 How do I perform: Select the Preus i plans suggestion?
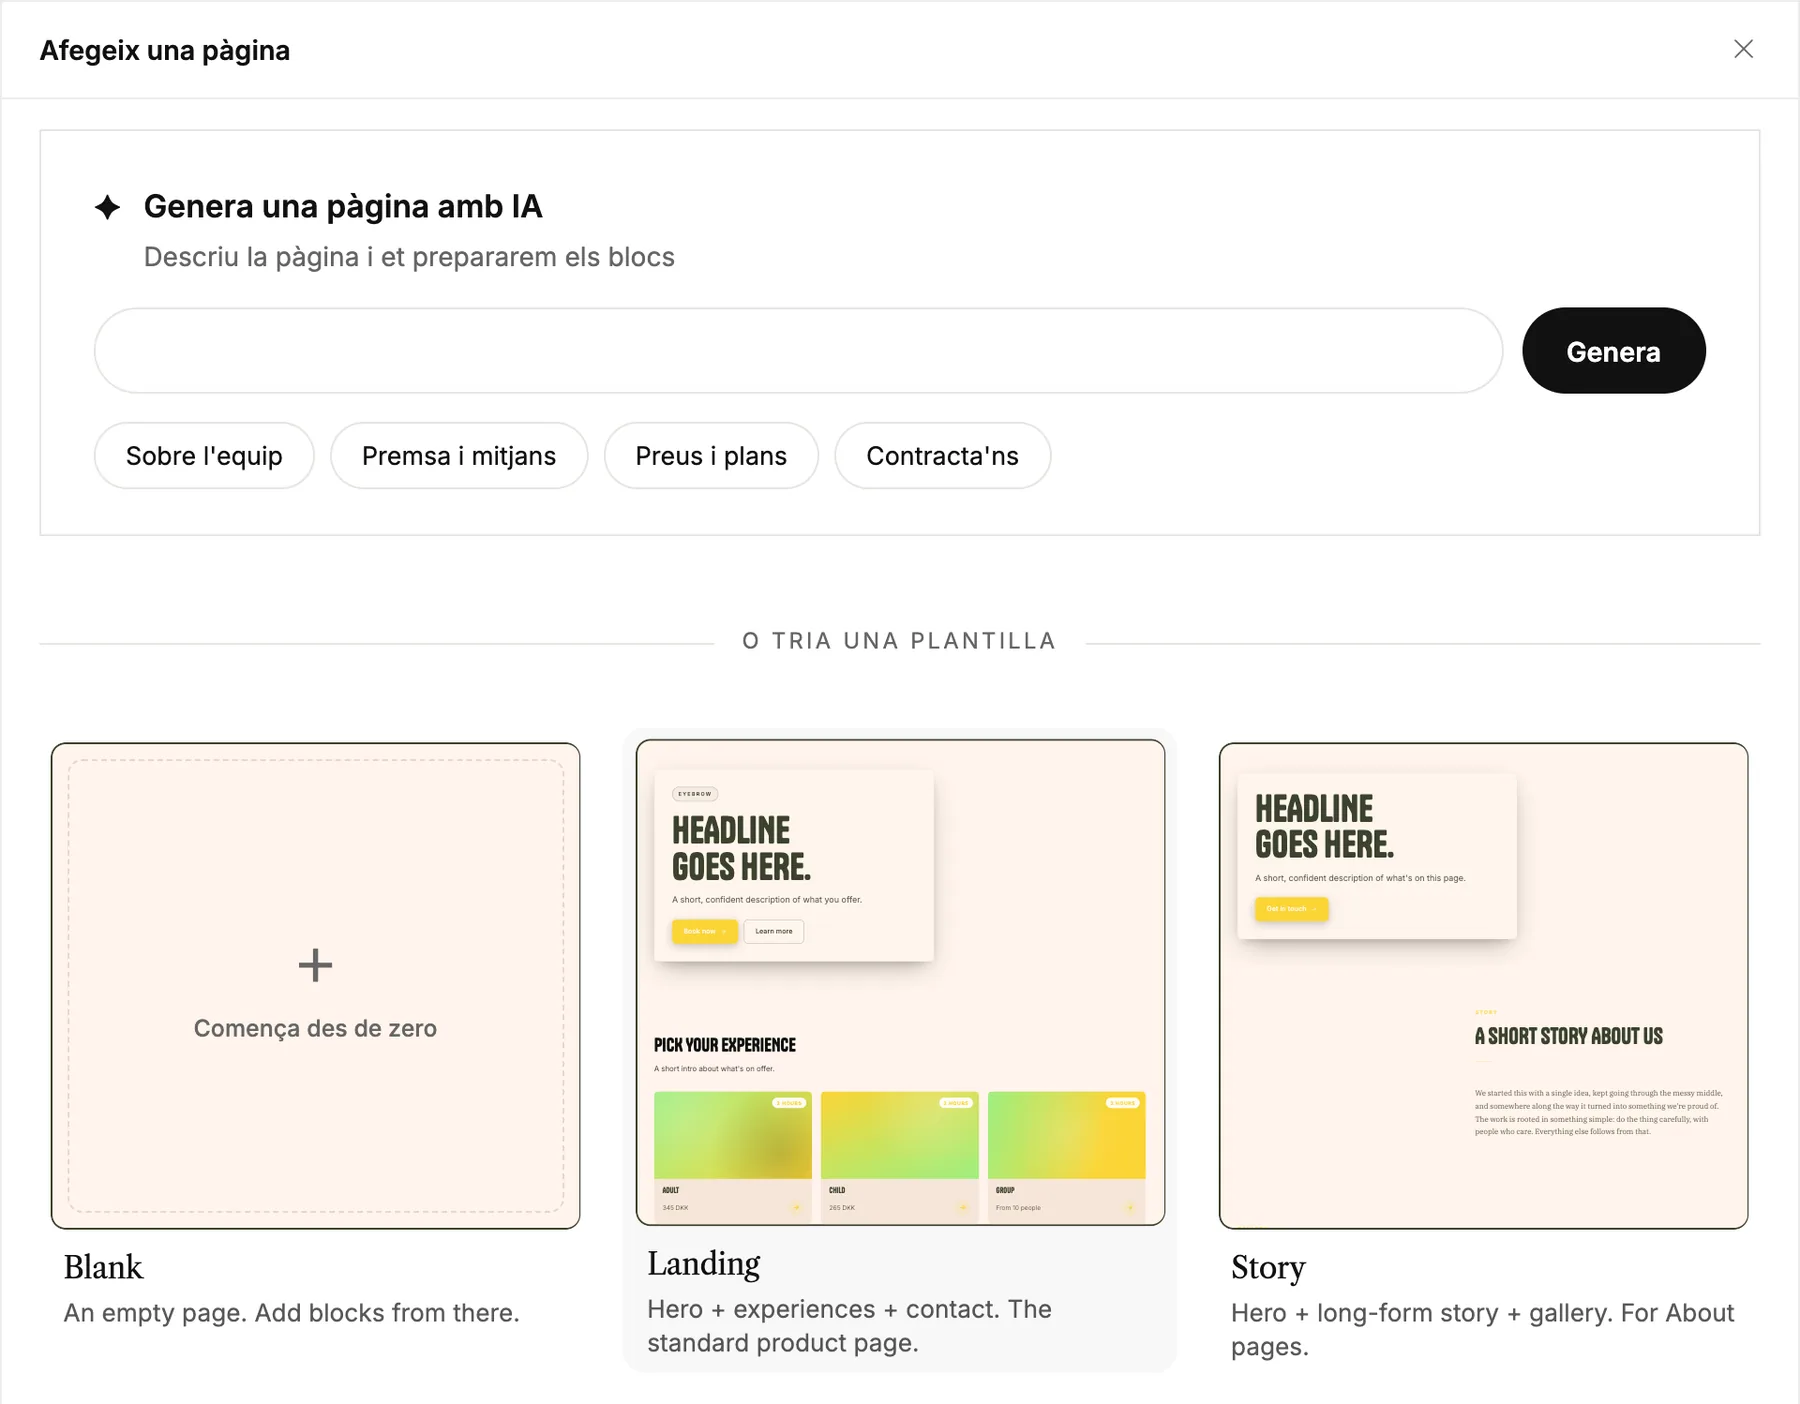tap(711, 456)
